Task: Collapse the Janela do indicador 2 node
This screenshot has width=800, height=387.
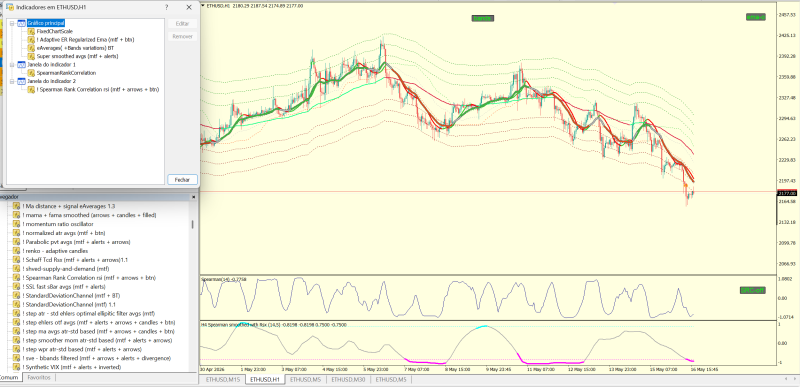Action: (x=12, y=81)
